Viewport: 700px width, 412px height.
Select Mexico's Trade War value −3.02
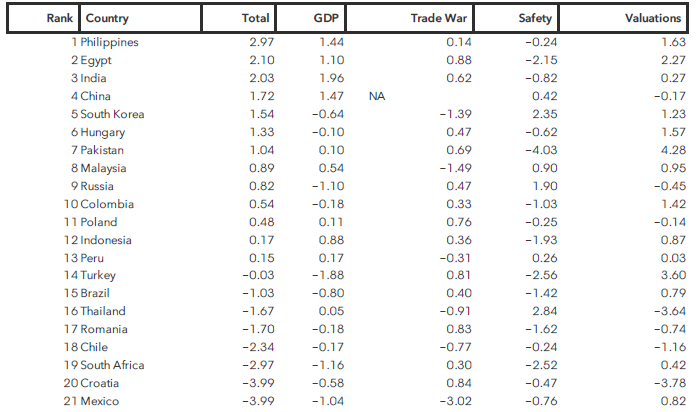pyautogui.click(x=453, y=402)
